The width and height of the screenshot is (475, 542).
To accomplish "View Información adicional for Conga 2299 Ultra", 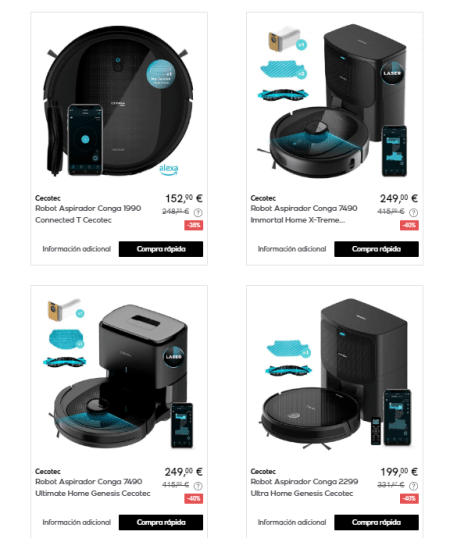I will click(x=292, y=522).
